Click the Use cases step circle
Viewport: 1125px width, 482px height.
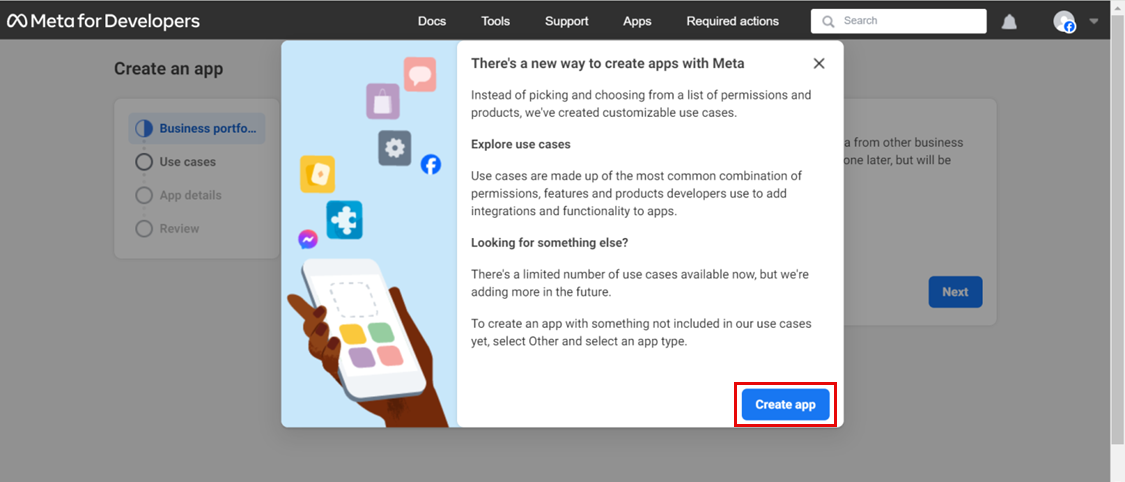pyautogui.click(x=144, y=162)
